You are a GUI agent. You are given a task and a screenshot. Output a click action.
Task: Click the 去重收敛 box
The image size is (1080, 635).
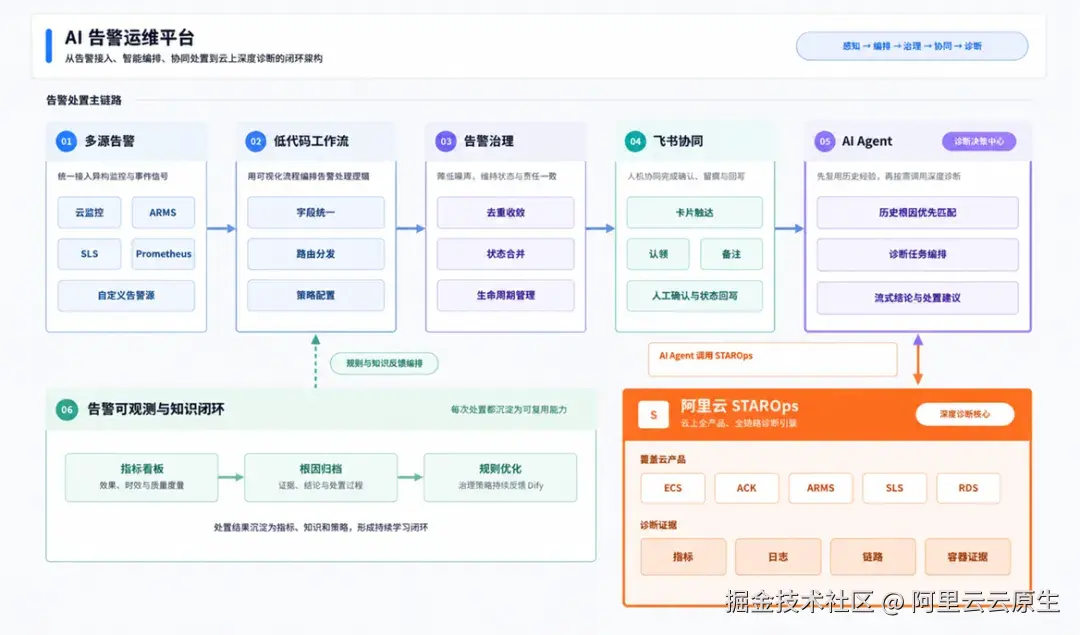pyautogui.click(x=506, y=212)
